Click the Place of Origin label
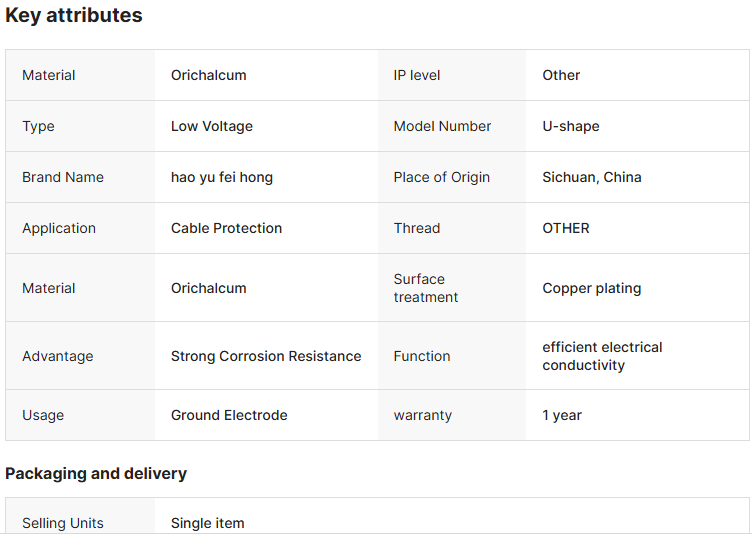The height and width of the screenshot is (534, 752). [x=442, y=177]
